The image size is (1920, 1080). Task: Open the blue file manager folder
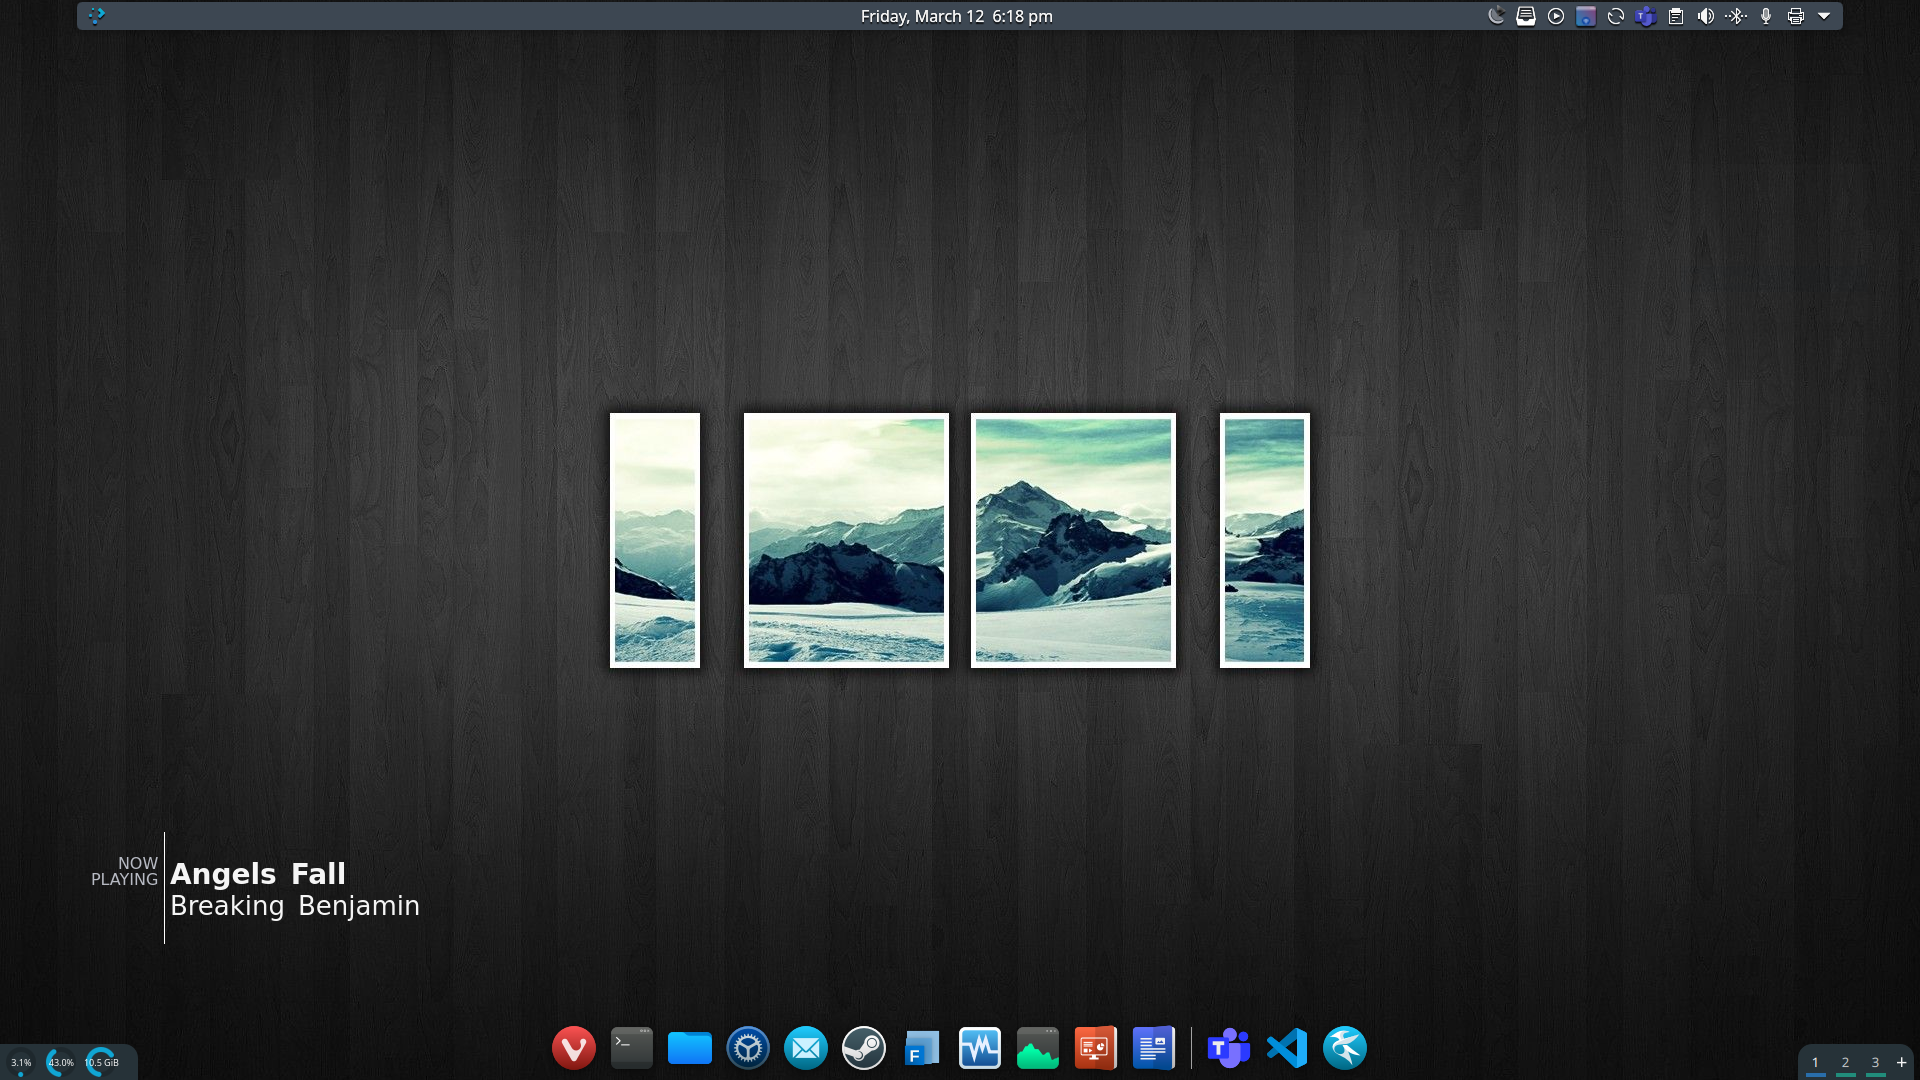click(x=689, y=1048)
